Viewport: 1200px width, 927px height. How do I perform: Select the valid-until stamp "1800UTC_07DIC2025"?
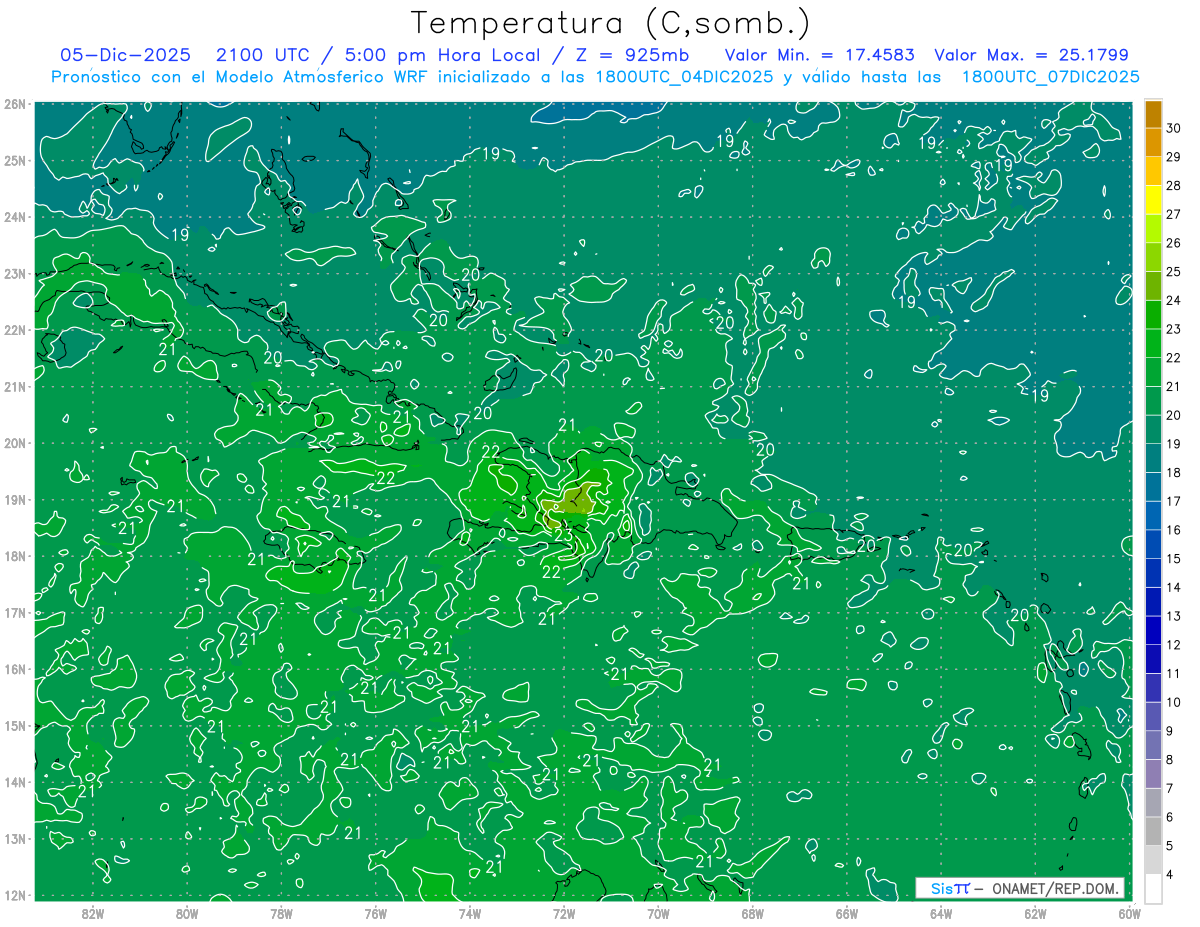[x=1050, y=77]
